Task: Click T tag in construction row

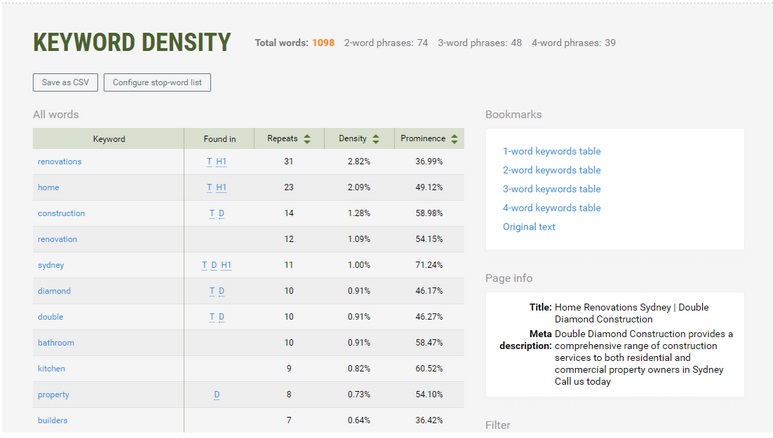Action: tap(212, 214)
